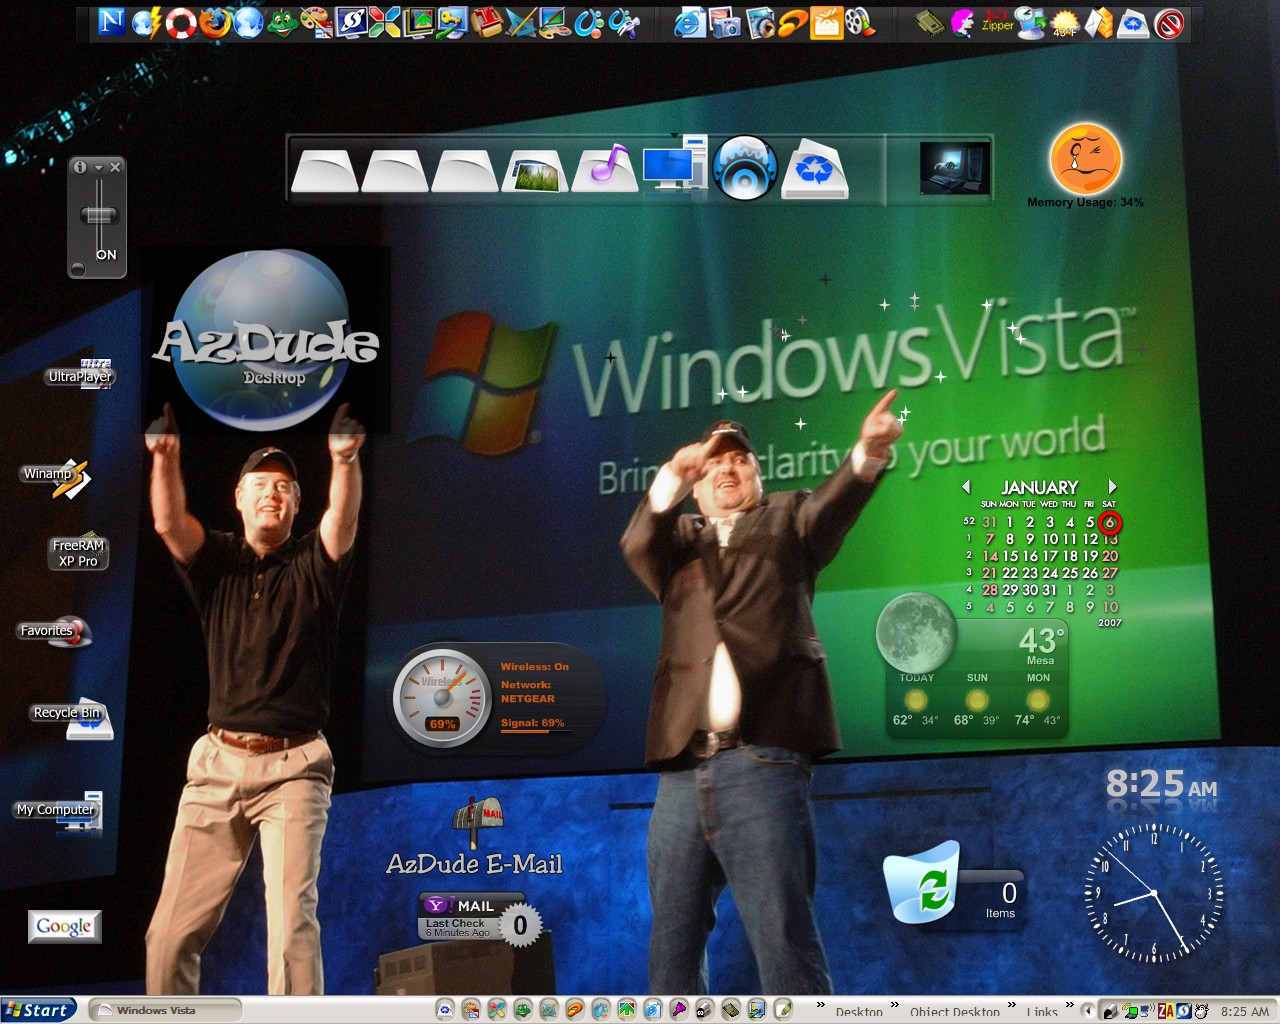Click the Google search shortcut

[x=65, y=926]
